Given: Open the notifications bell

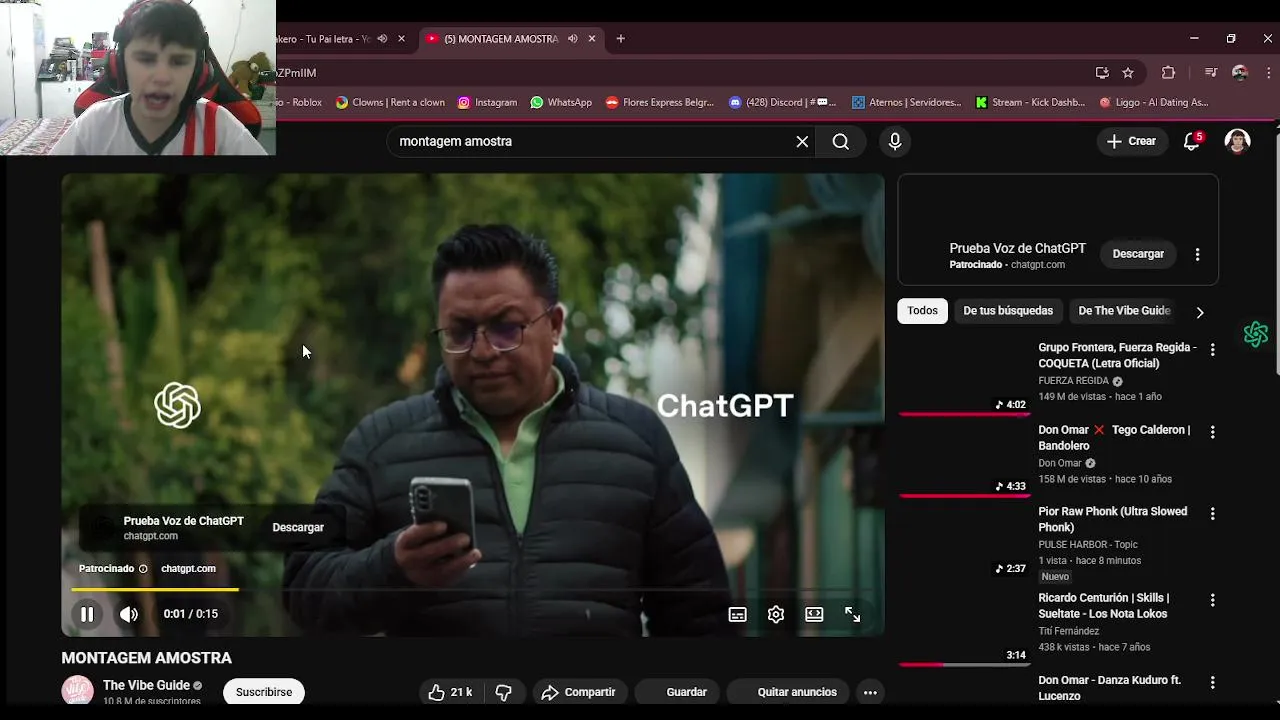Looking at the screenshot, I should coord(1191,141).
